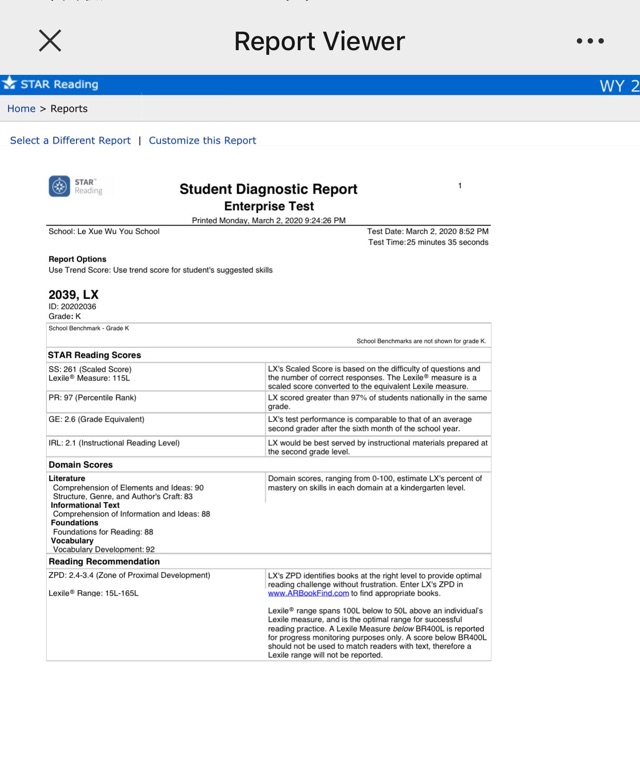Click the STAR Reading Scores section header
Viewport: 640px width, 772px height.
click(95, 355)
